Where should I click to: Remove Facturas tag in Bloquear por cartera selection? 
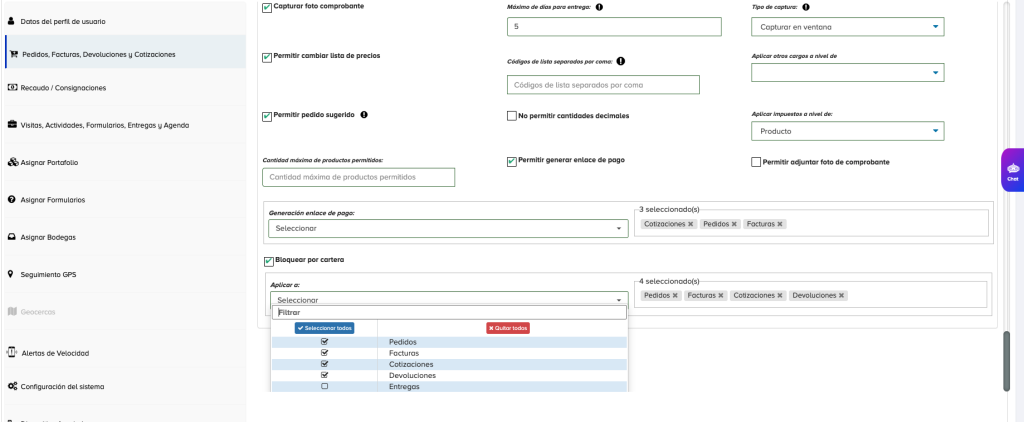pos(721,296)
